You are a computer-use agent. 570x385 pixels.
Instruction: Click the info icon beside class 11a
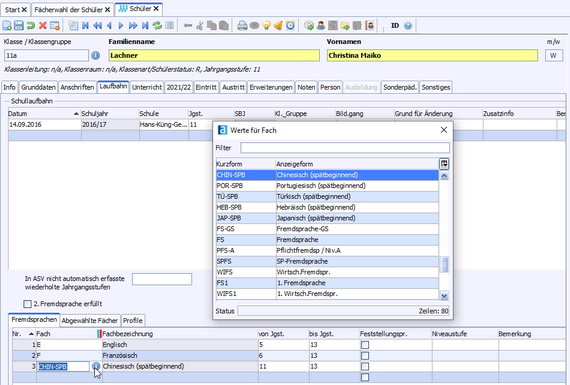(95, 56)
